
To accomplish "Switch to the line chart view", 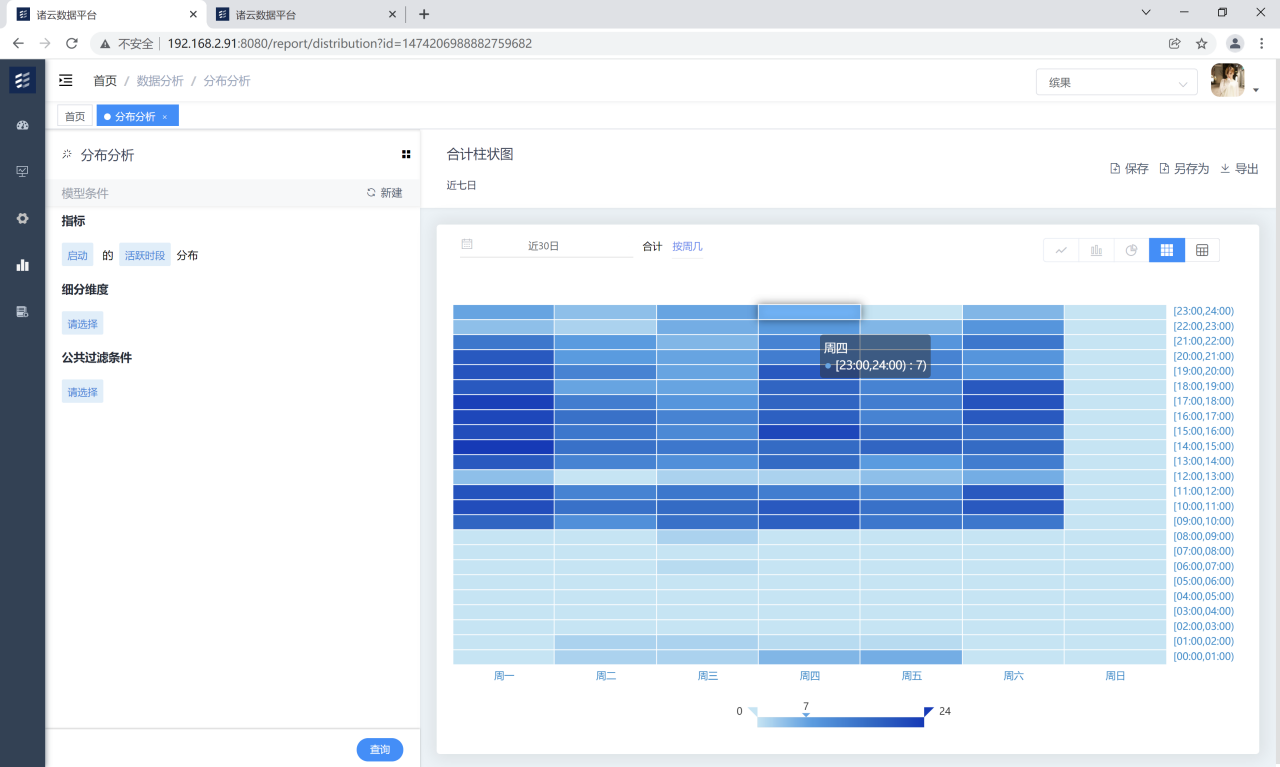I will coord(1061,250).
